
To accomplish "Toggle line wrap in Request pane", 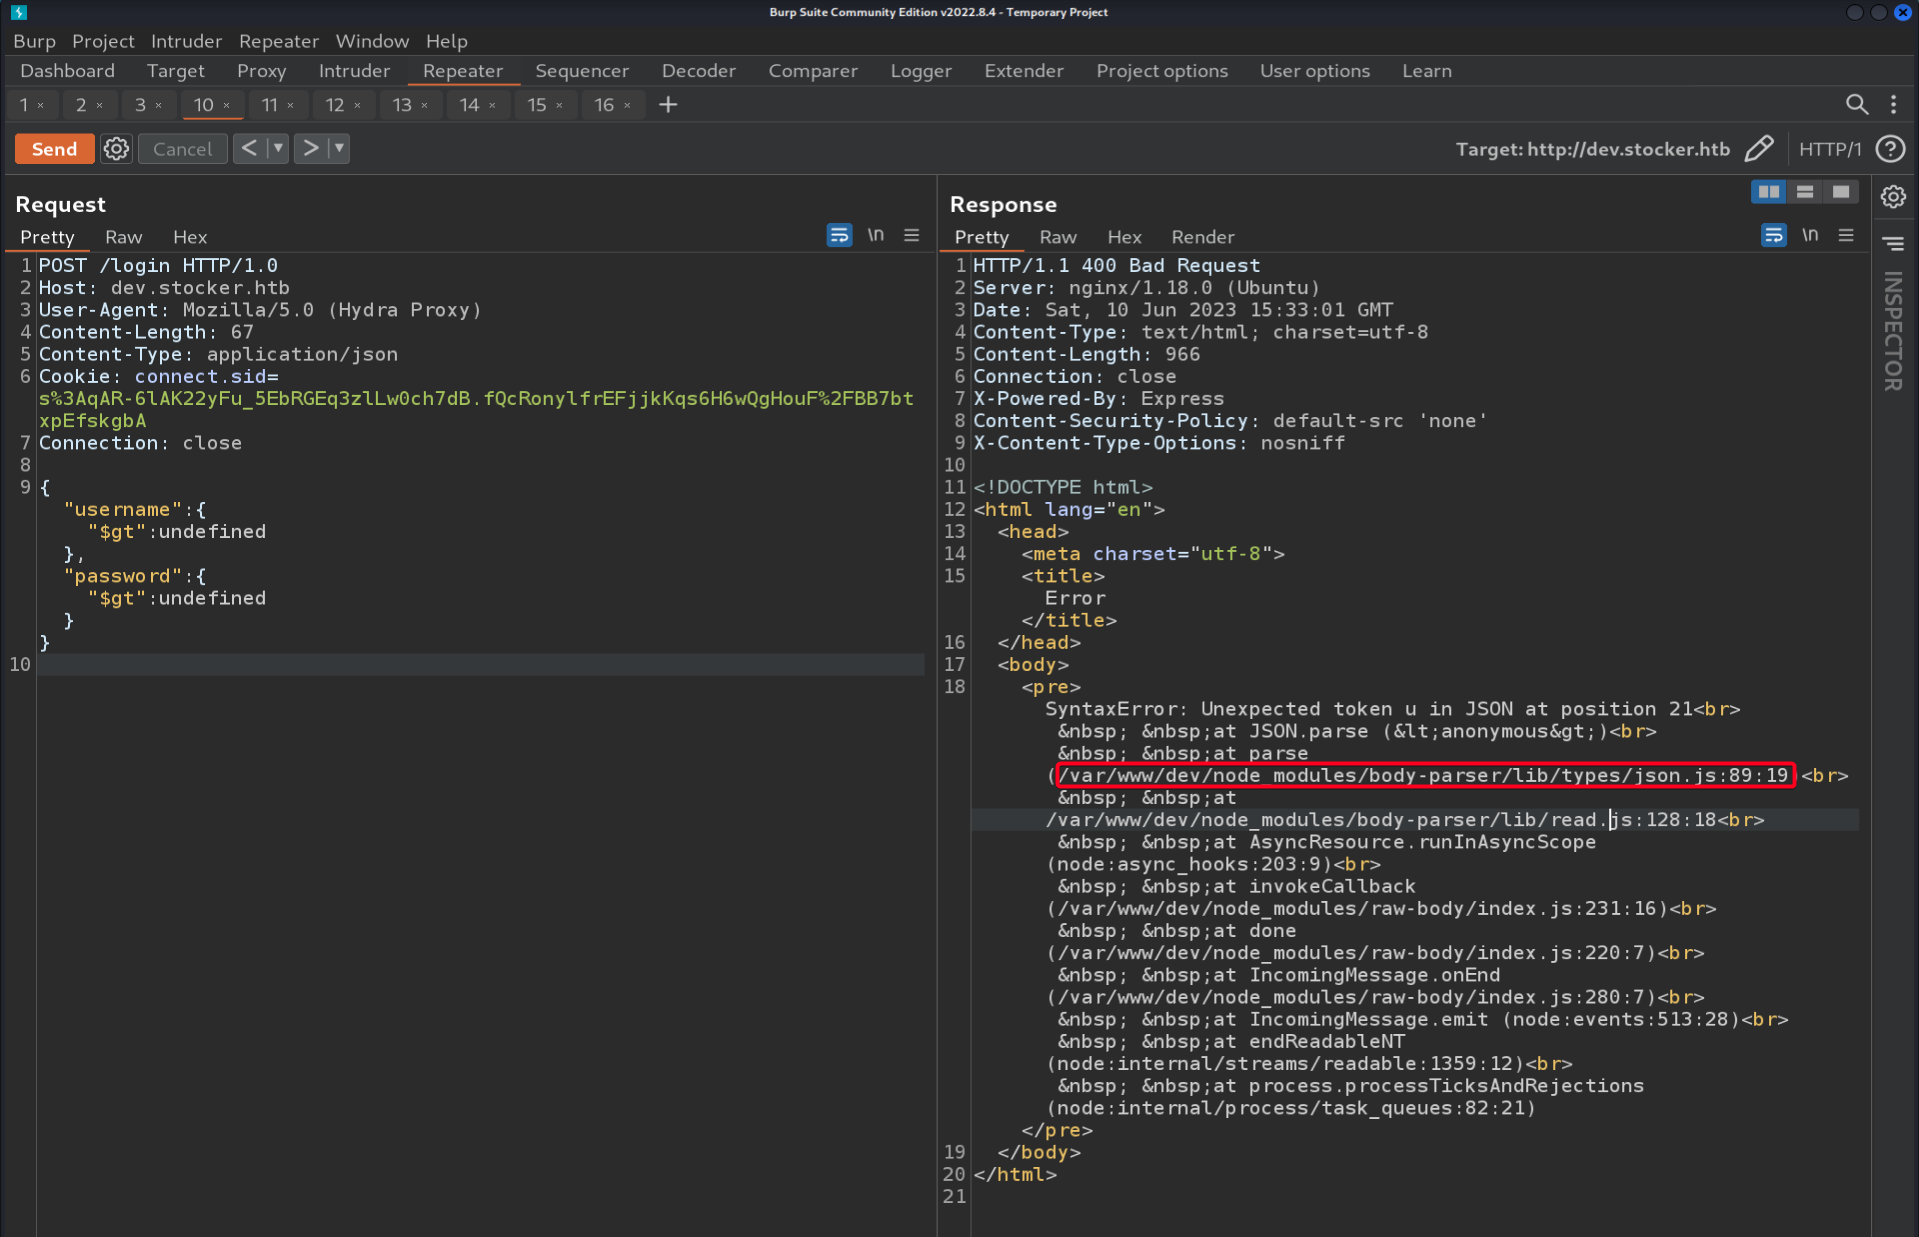I will click(839, 235).
